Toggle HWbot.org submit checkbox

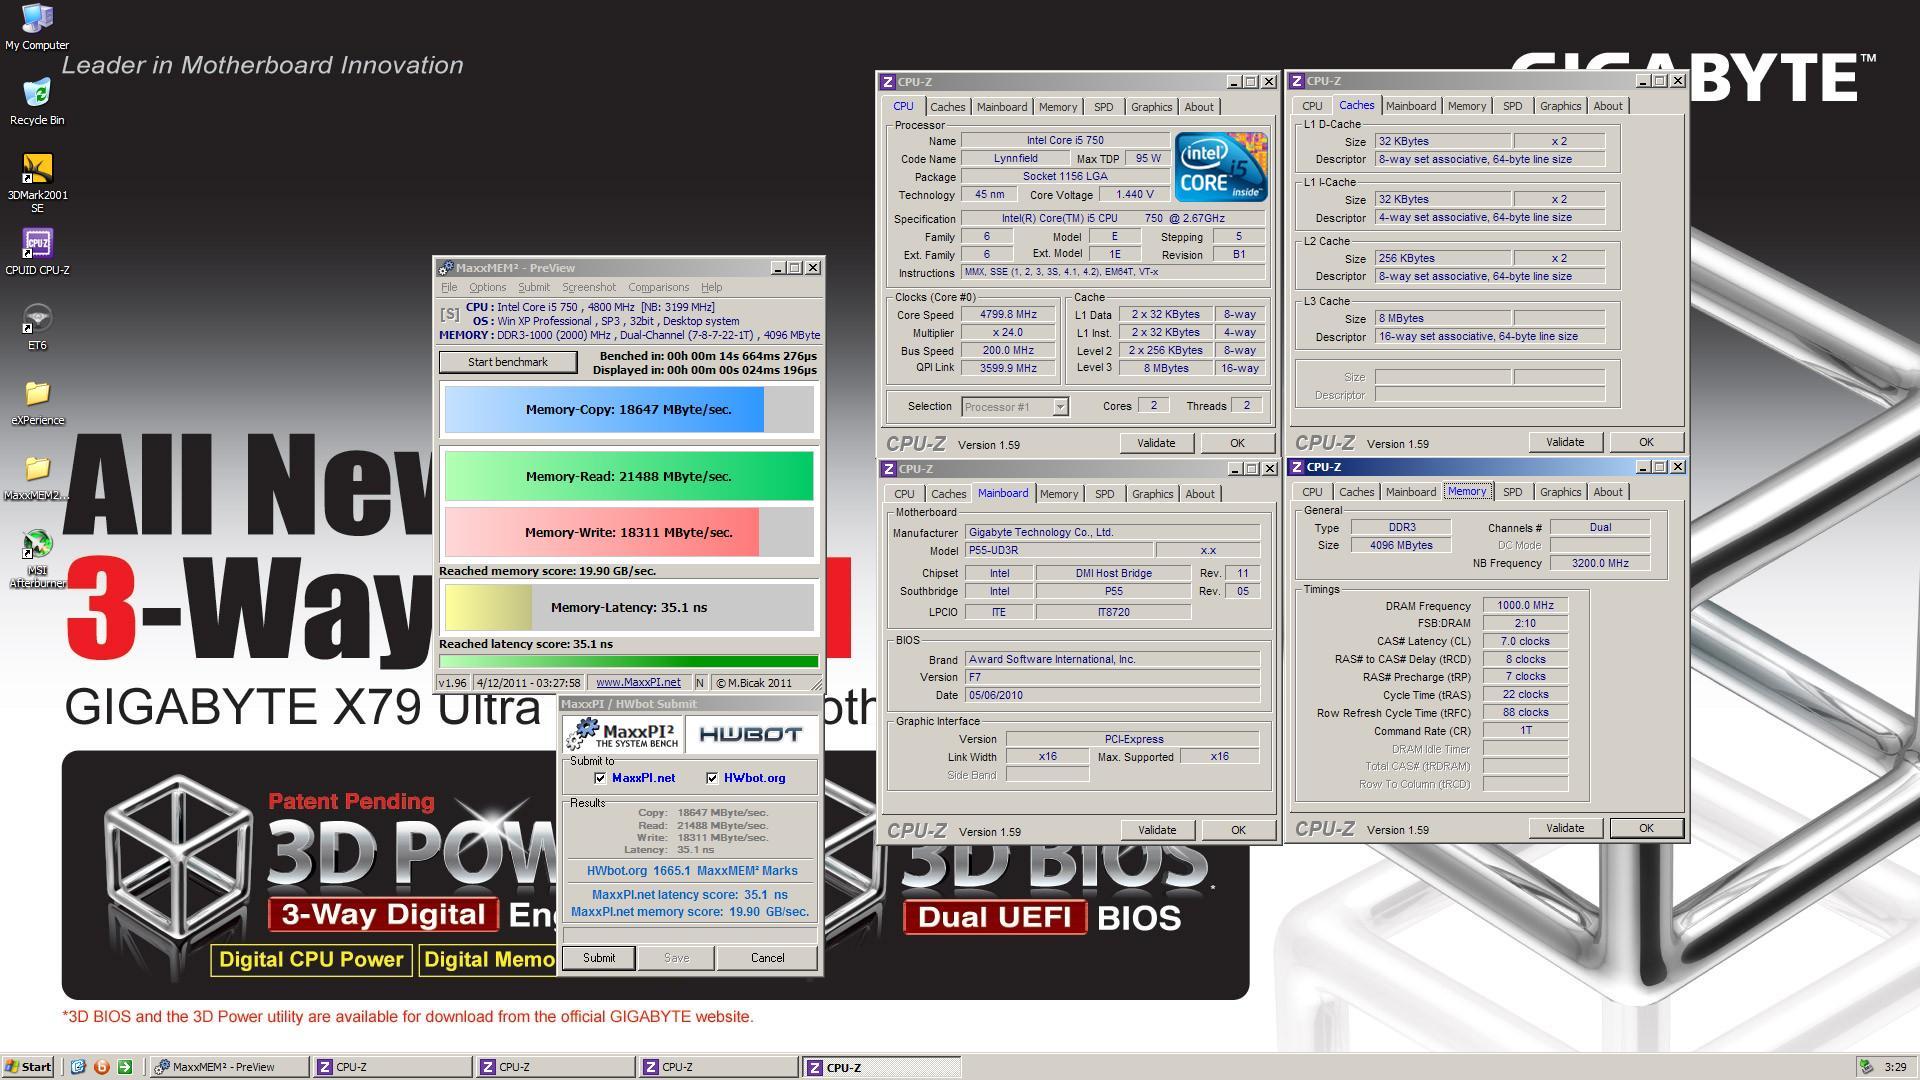[712, 778]
